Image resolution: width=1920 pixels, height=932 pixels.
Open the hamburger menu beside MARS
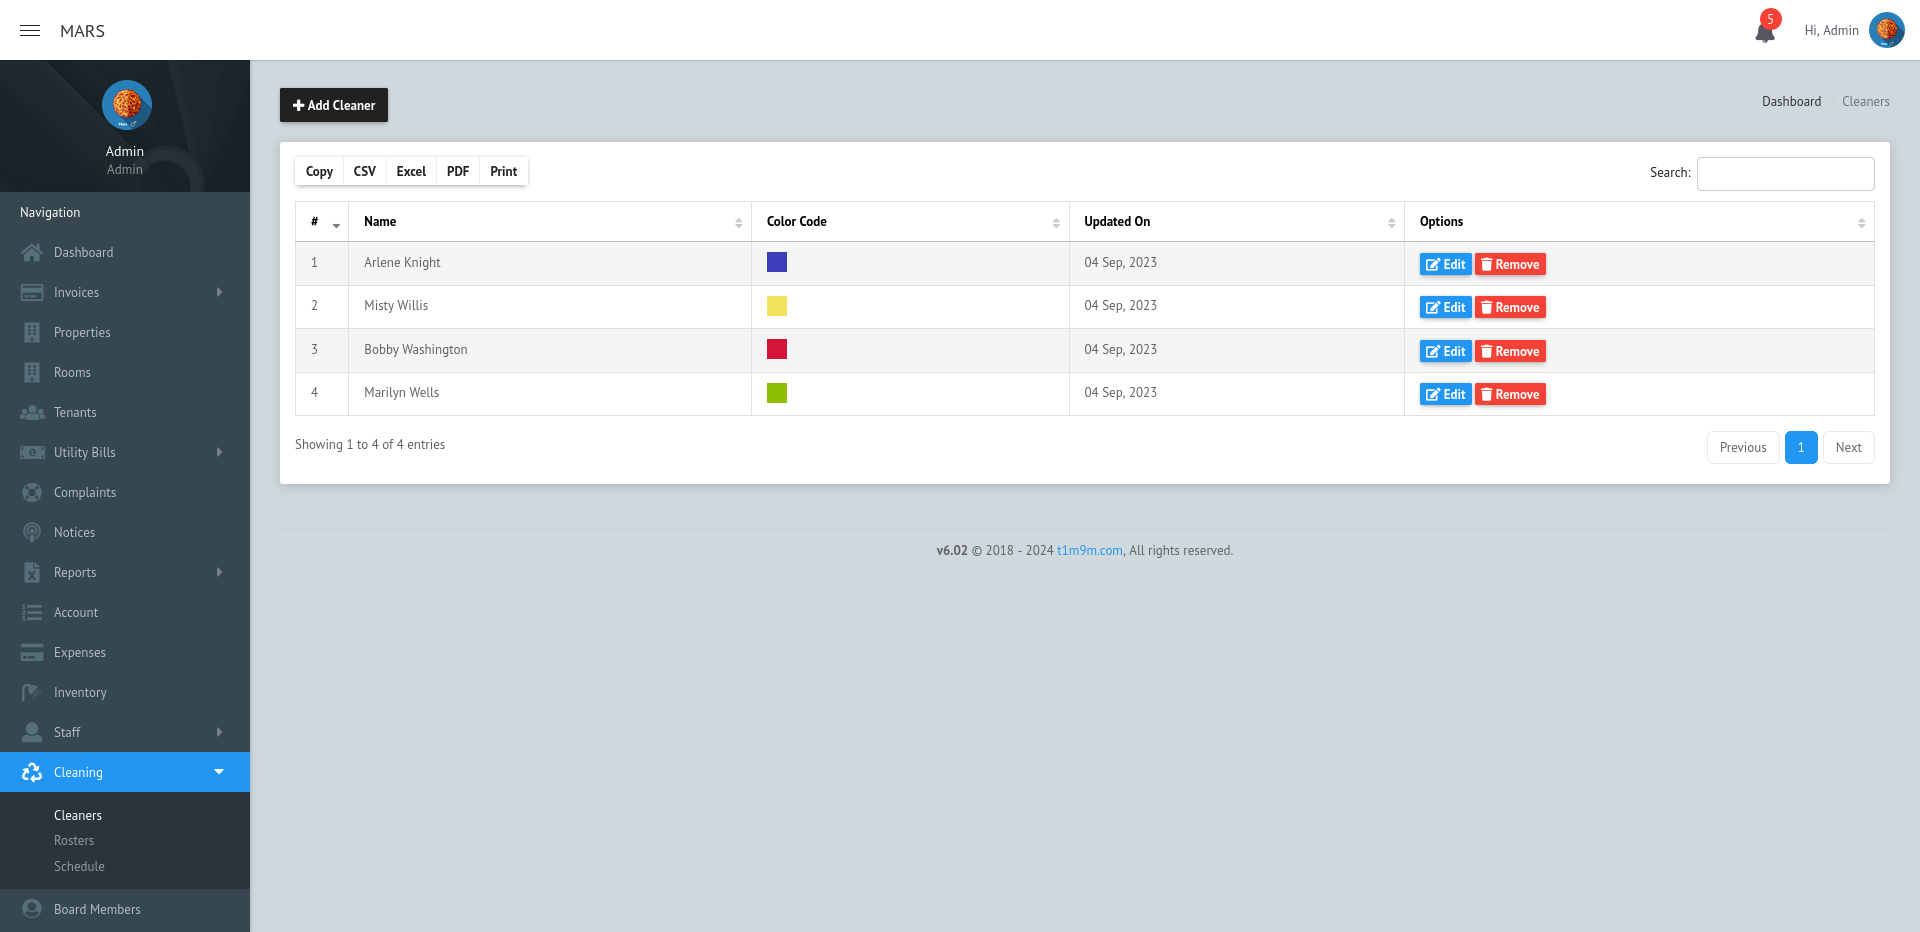30,31
